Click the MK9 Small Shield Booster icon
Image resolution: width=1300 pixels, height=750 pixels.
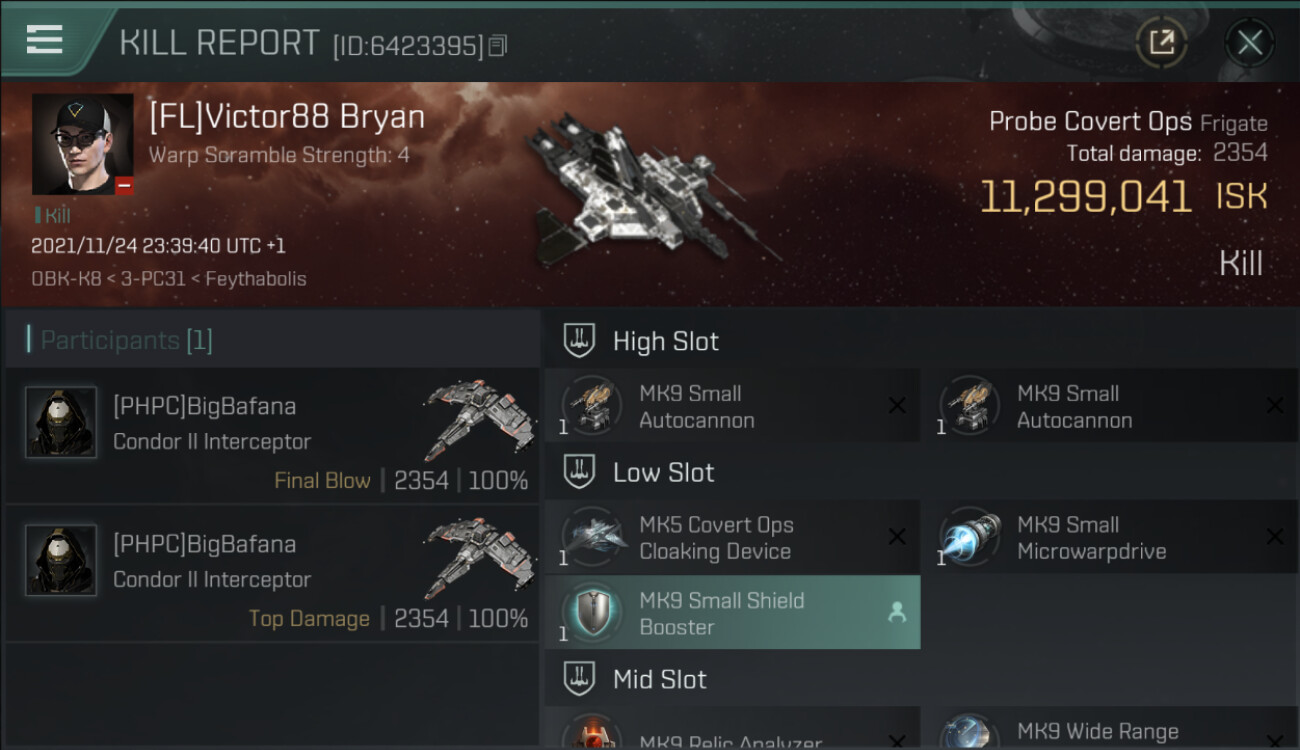[593, 613]
